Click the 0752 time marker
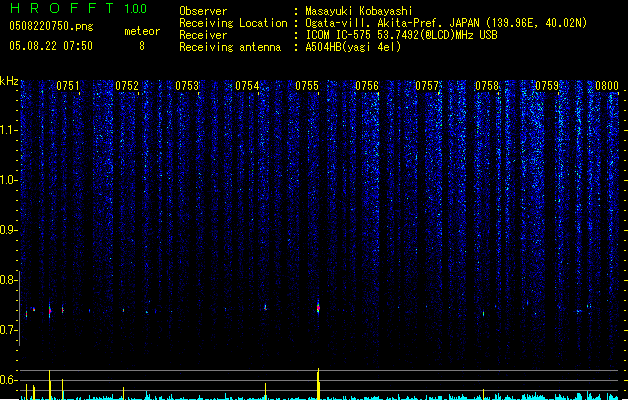 click(x=127, y=86)
